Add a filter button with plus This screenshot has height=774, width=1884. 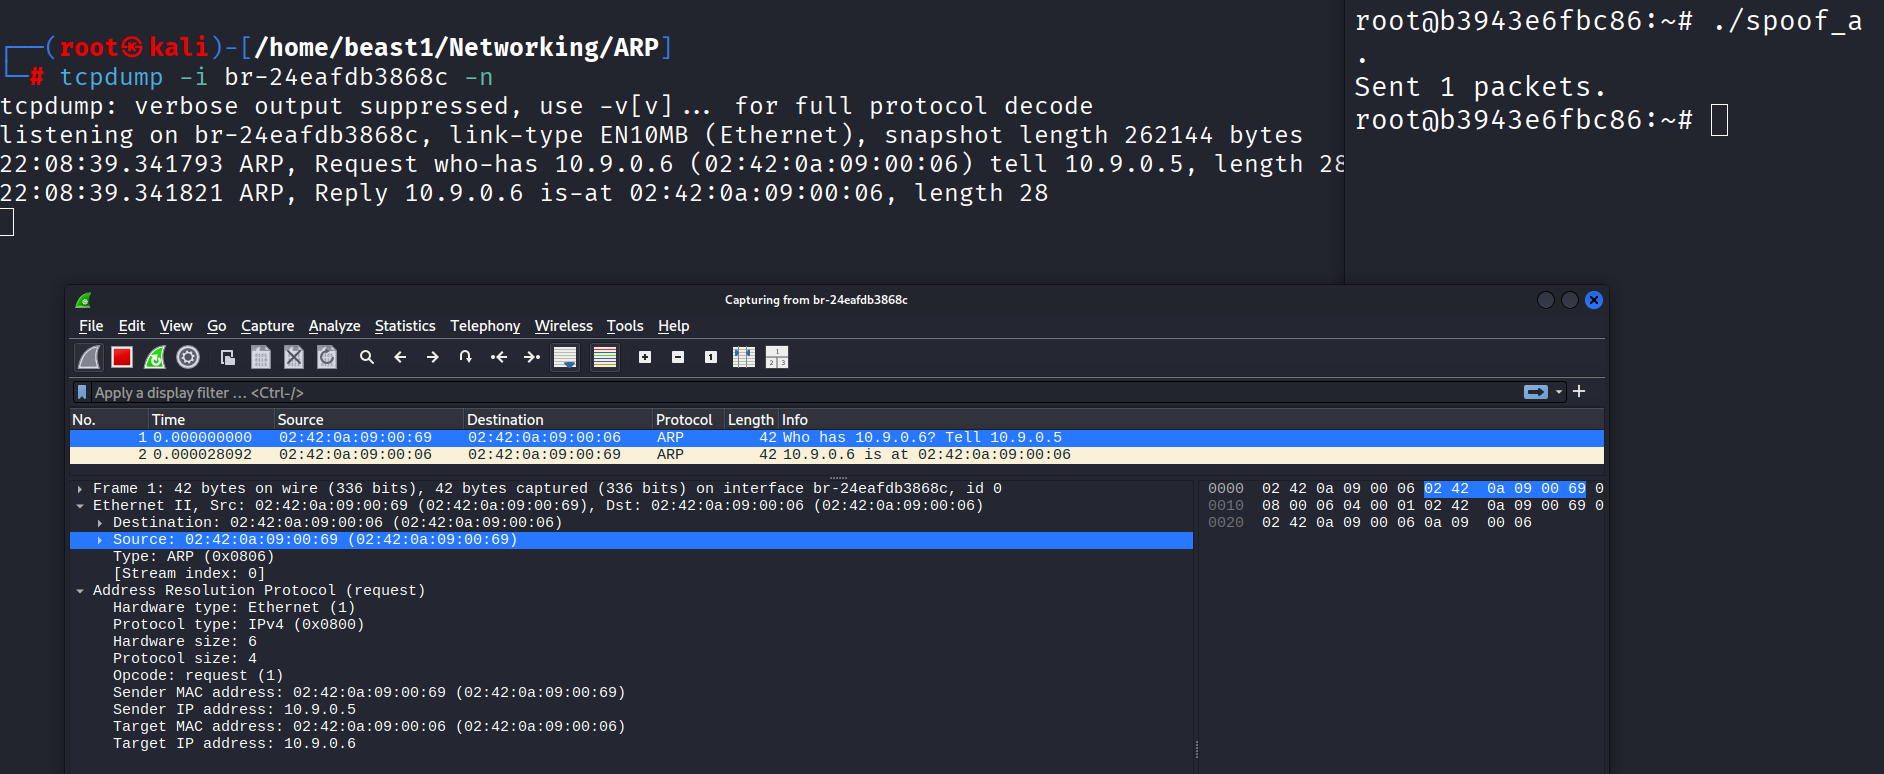click(1579, 392)
